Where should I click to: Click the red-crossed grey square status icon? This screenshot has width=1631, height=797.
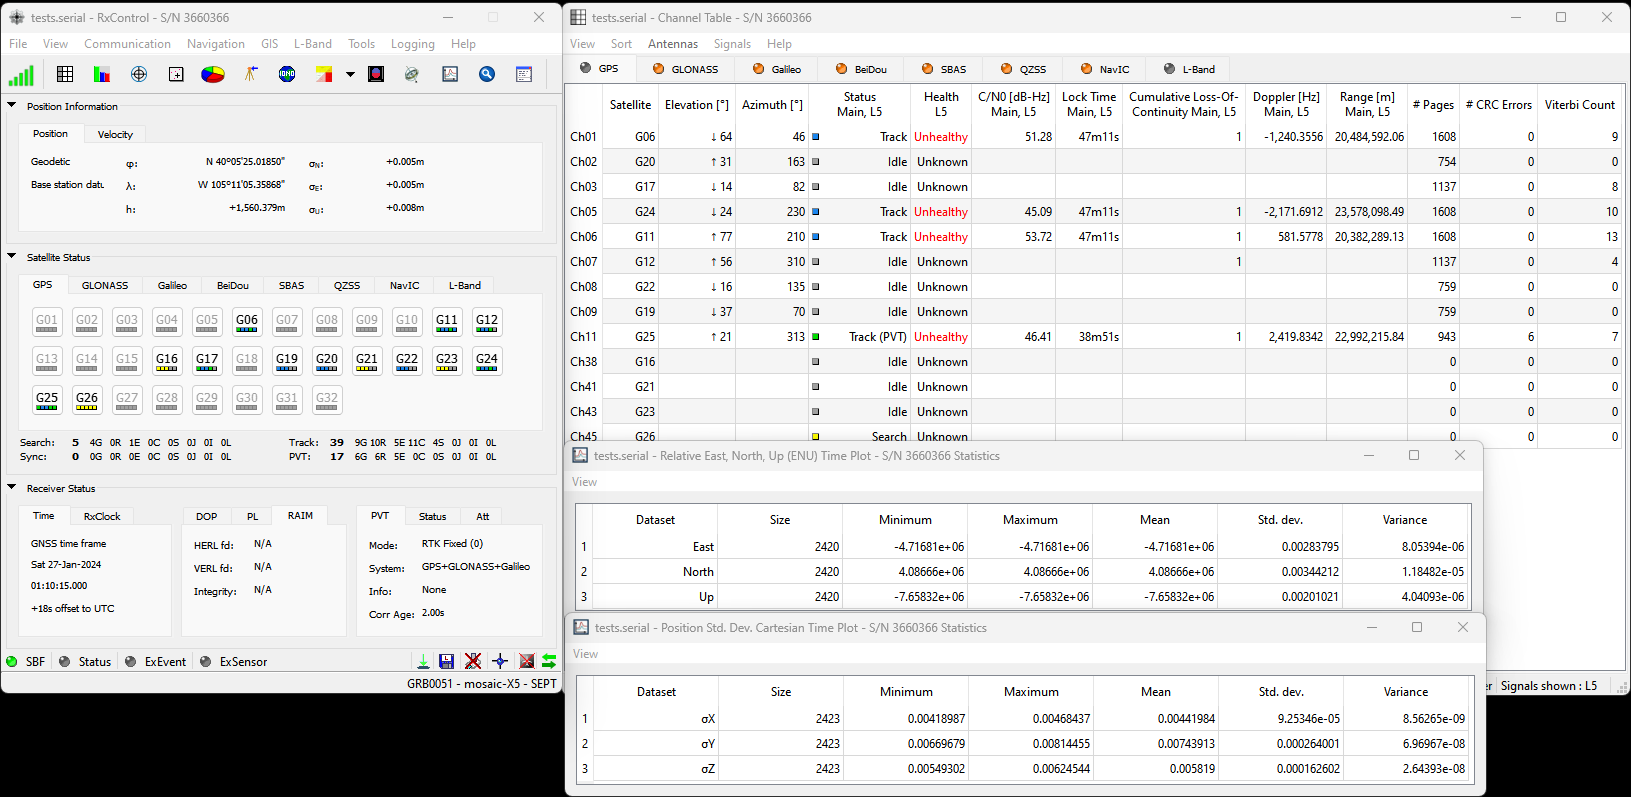coord(526,661)
